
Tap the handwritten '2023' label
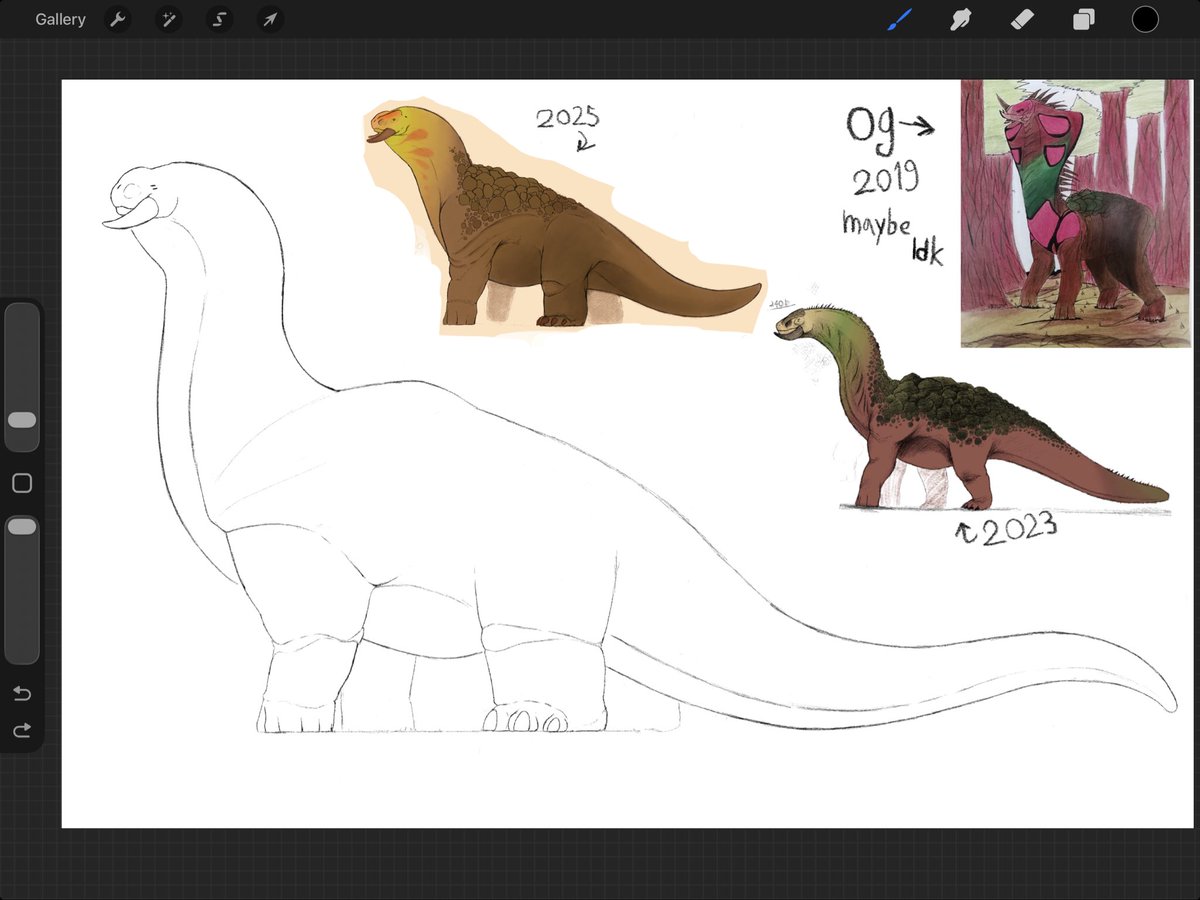pyautogui.click(x=1018, y=530)
